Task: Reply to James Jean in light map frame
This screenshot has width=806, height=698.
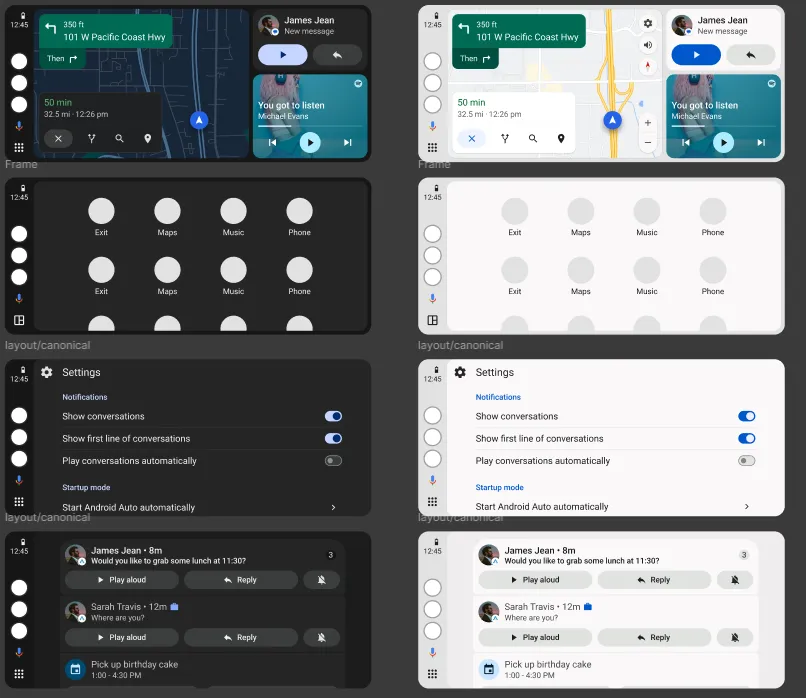Action: [750, 55]
